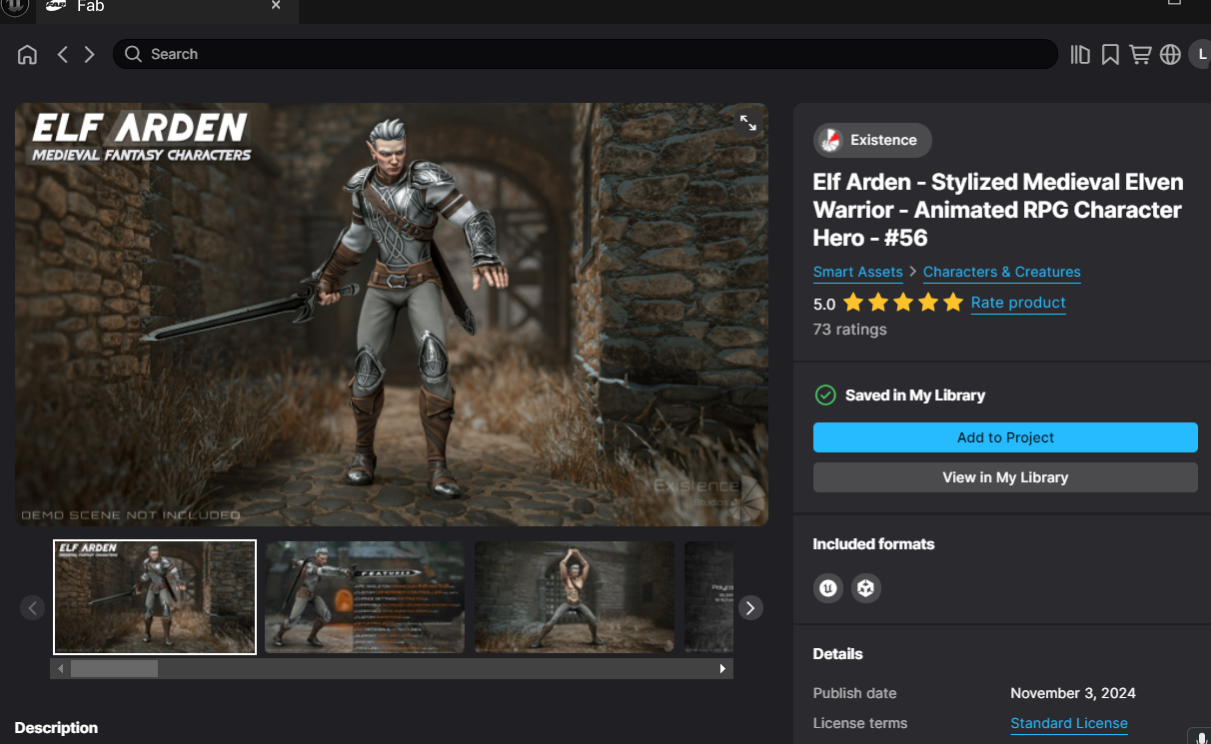The height and width of the screenshot is (744, 1211).
Task: Open the Standard License link
Action: (x=1069, y=723)
